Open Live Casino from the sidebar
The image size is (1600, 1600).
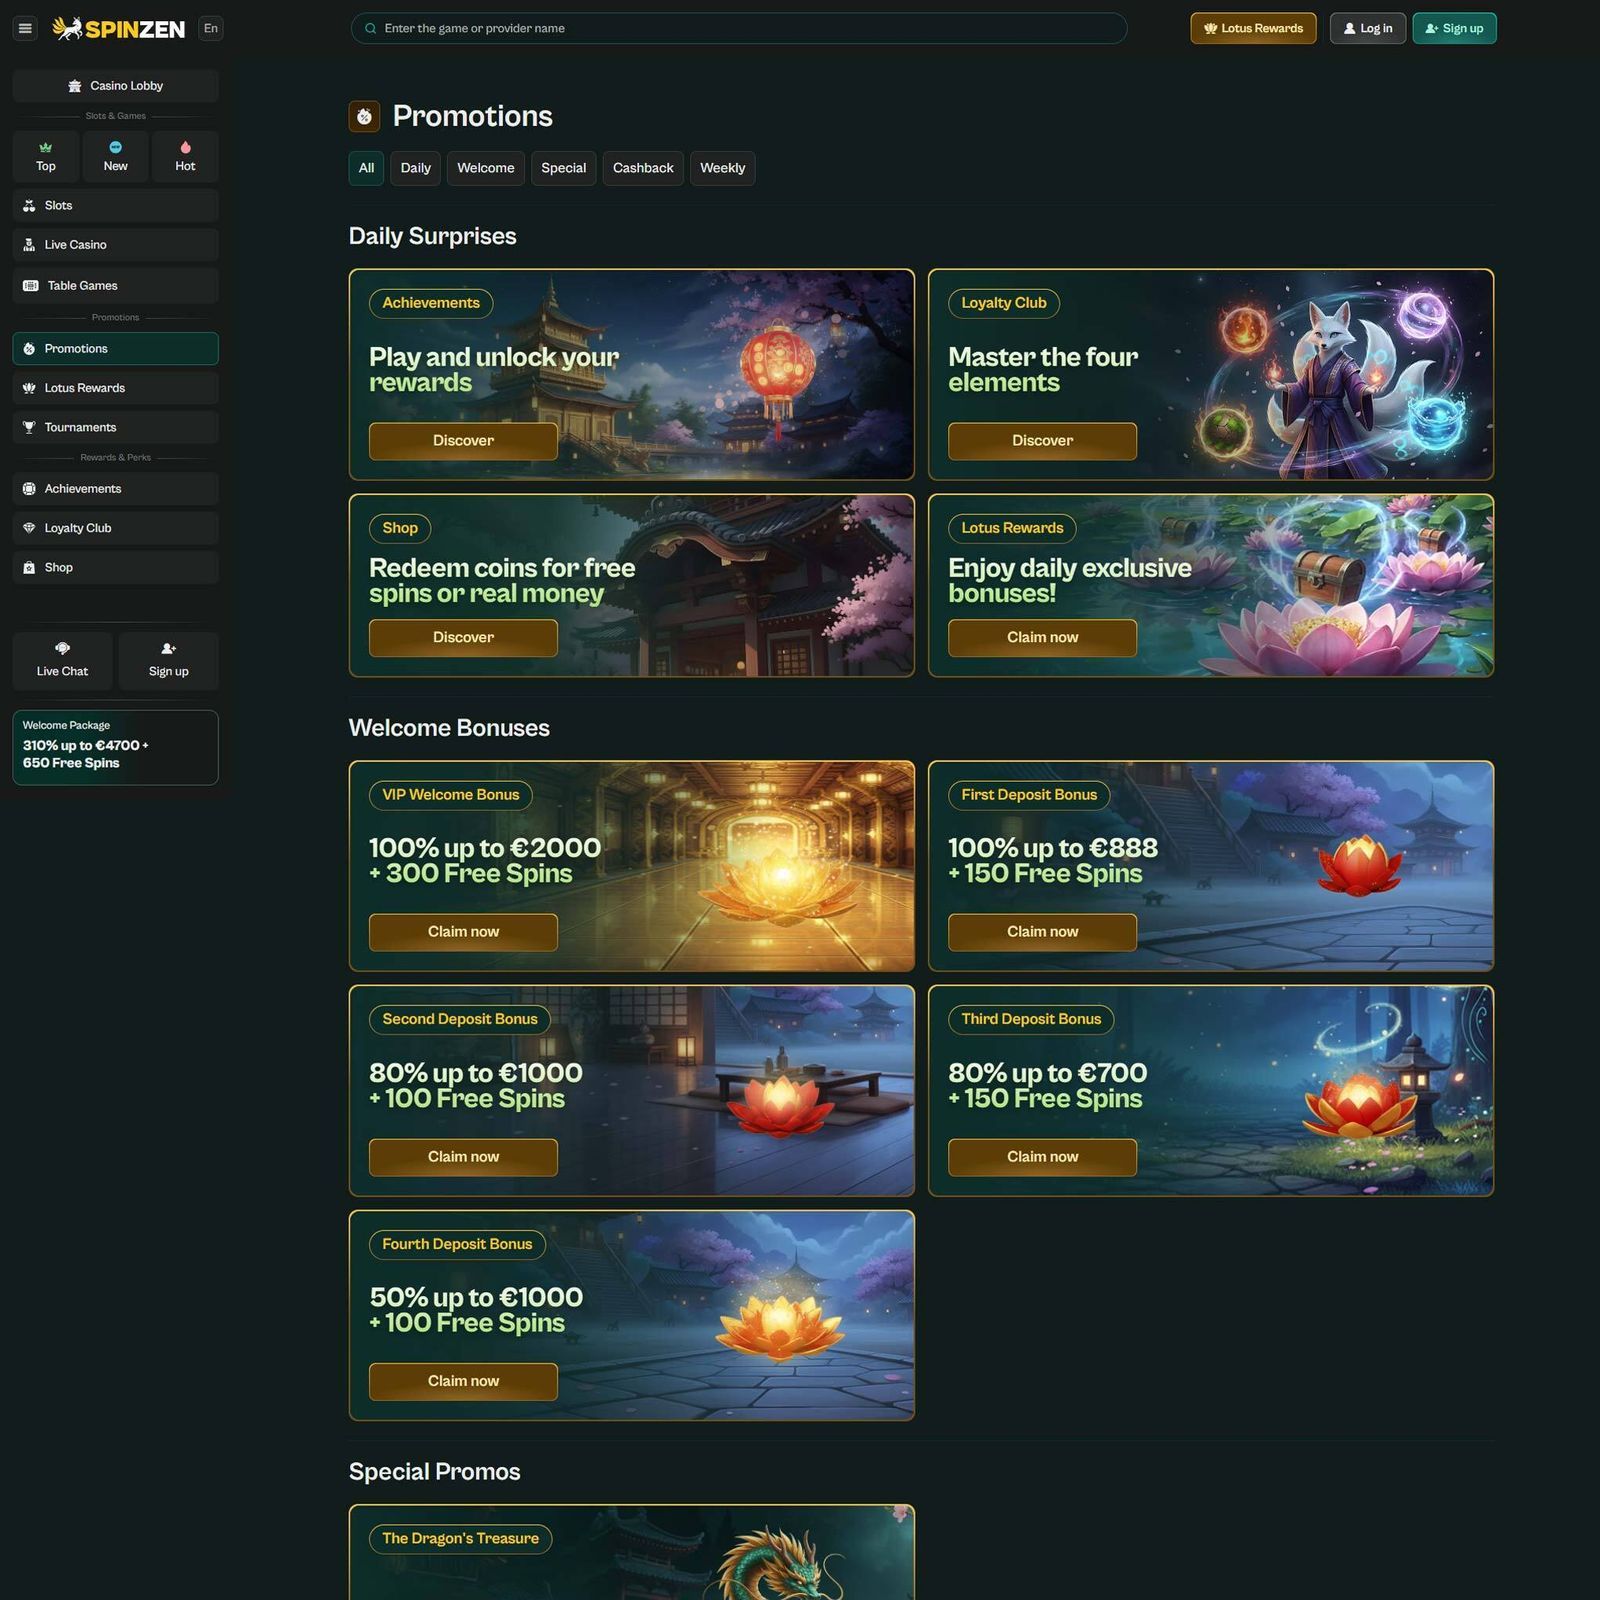115,245
